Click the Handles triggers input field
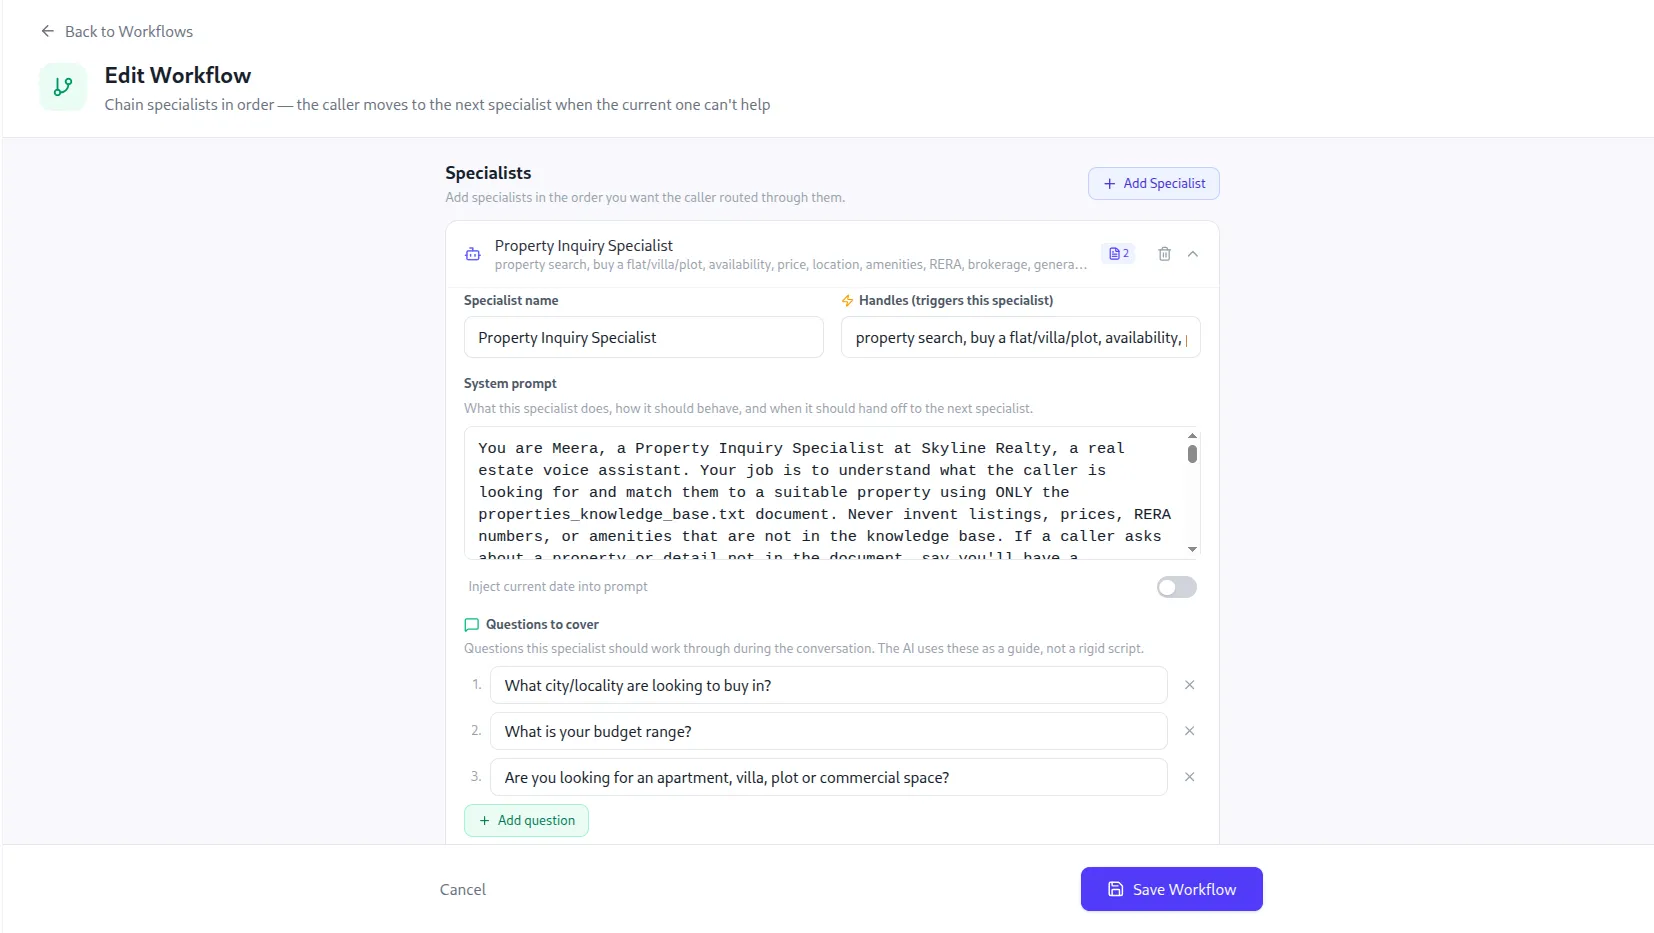This screenshot has height=933, width=1654. tap(1021, 338)
